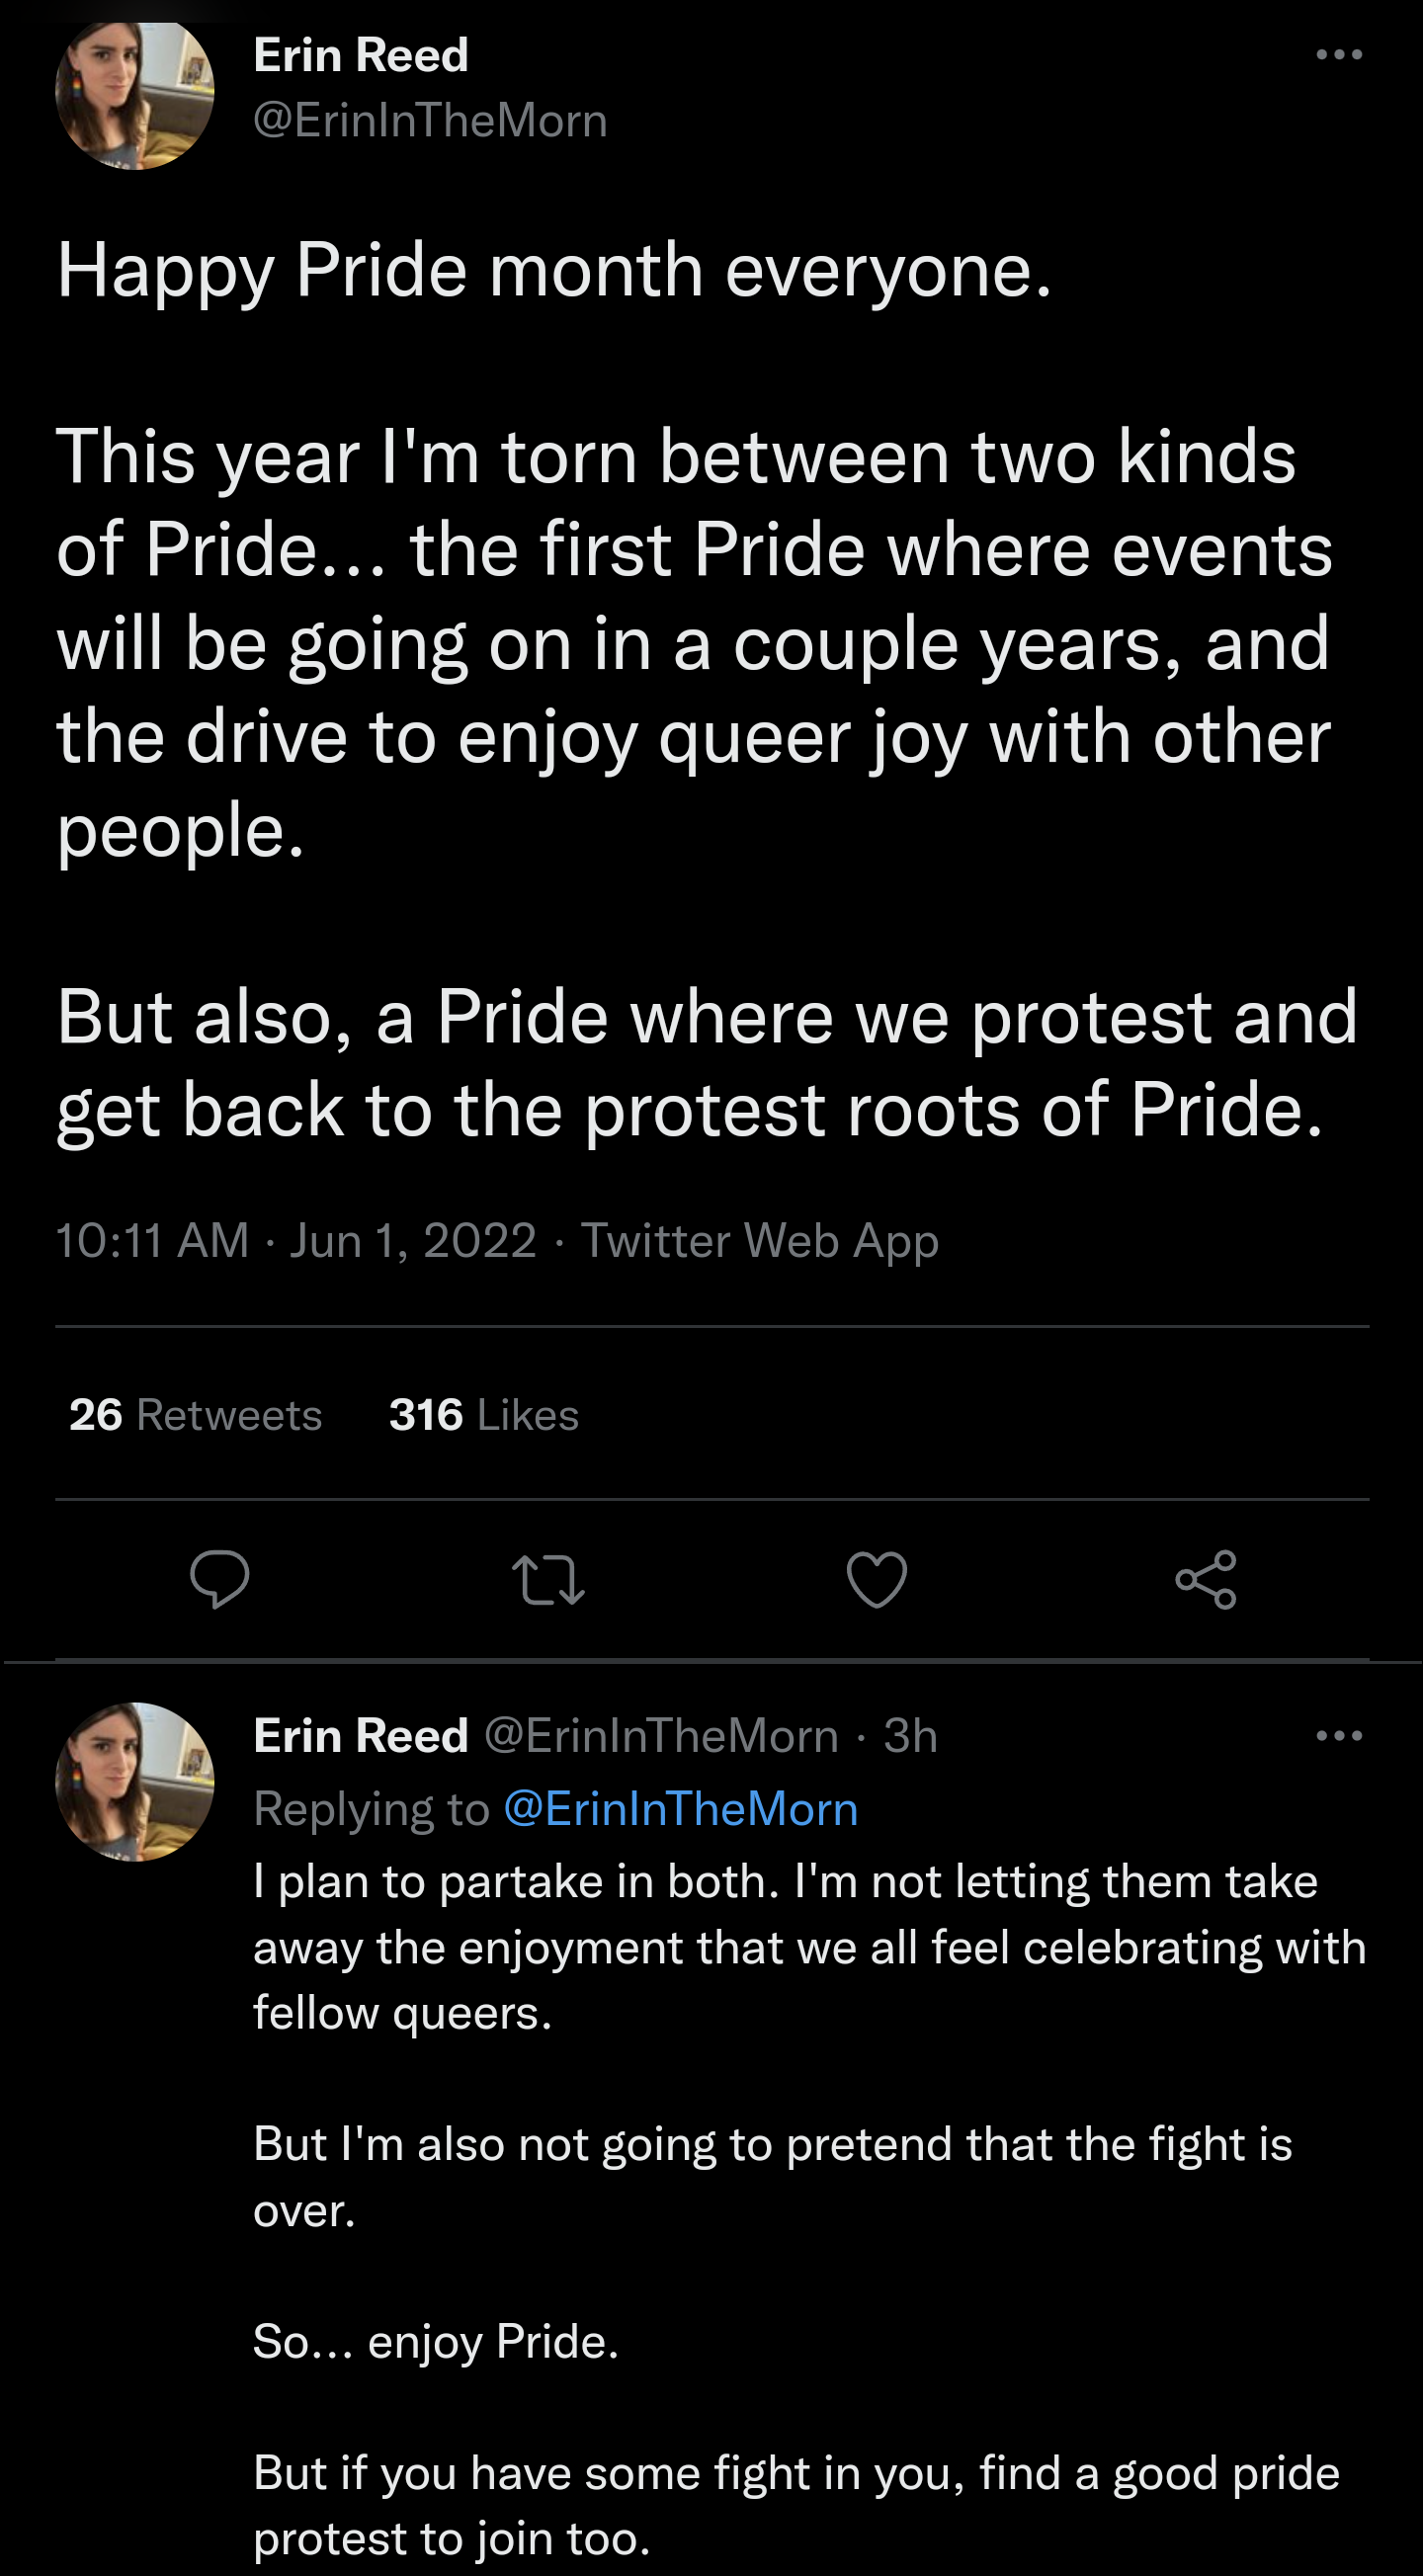
Task: Click the gray @ErinInTheMorn handle under header name
Action: tap(430, 121)
